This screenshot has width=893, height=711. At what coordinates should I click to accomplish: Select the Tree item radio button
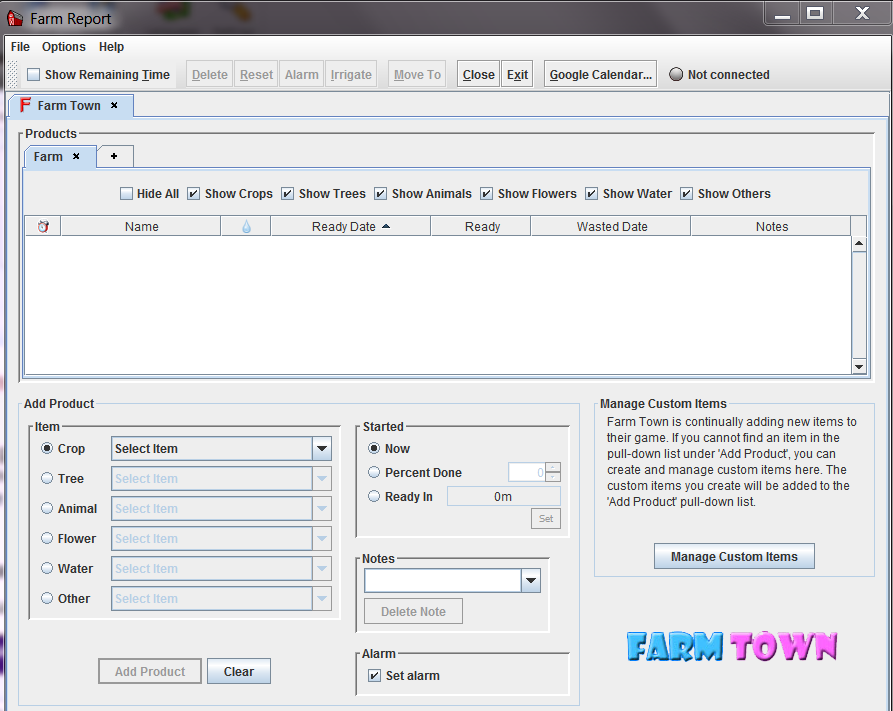[x=47, y=479]
